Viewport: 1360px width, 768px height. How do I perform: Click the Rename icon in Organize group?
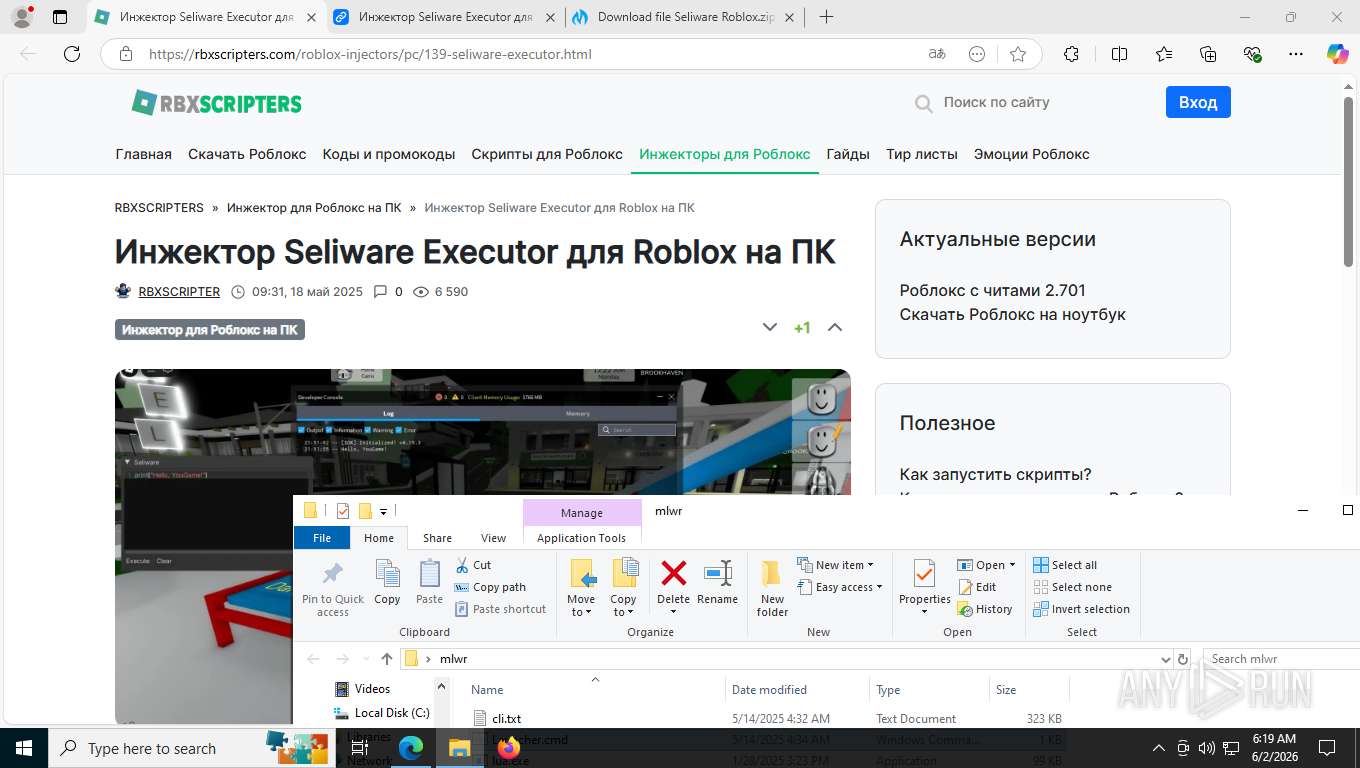pos(718,573)
